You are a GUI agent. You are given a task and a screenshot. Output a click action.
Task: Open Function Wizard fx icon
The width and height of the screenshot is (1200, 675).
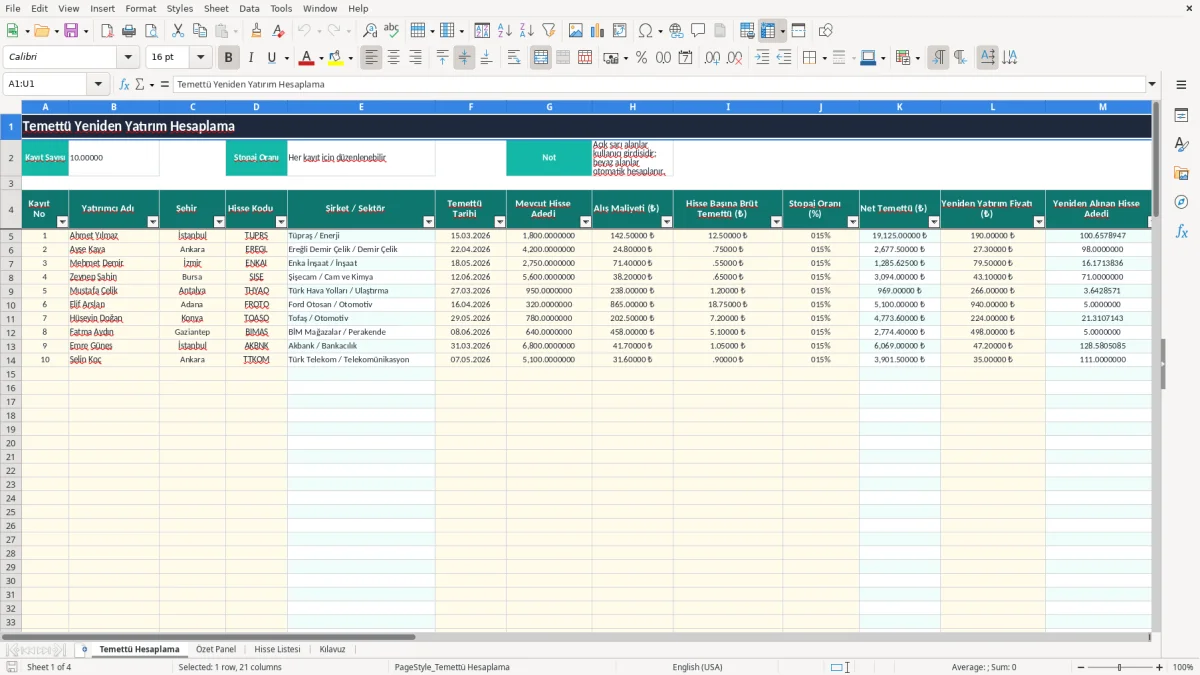(124, 84)
